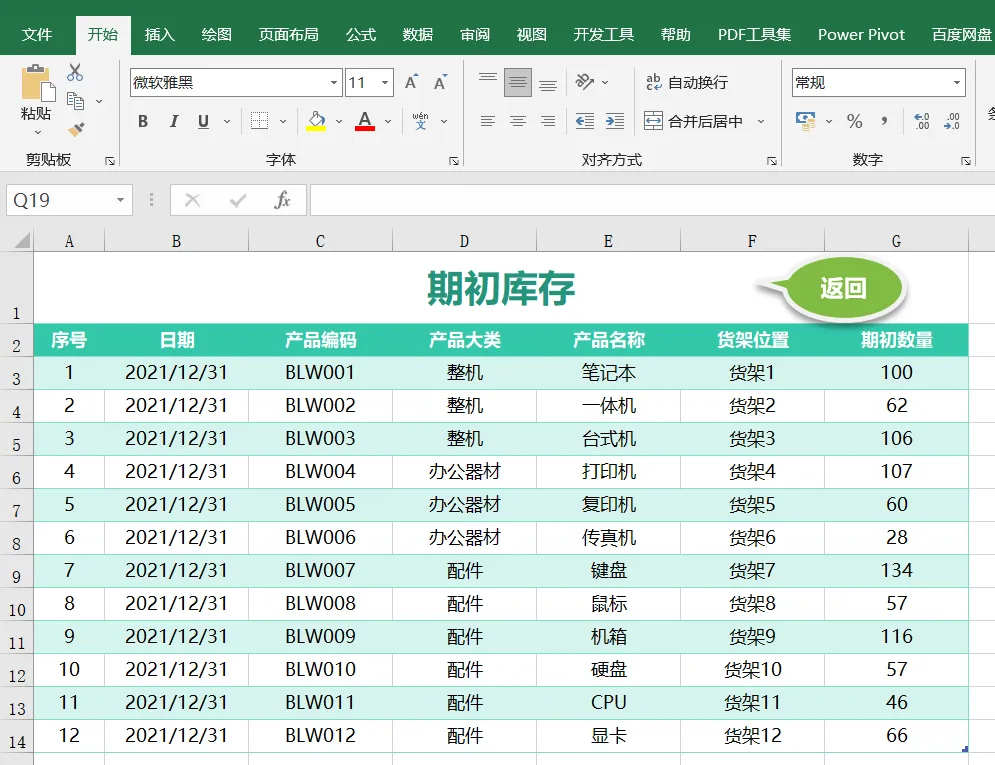This screenshot has height=765, width=995.
Task: Open font name dropdown 微软雅黑
Action: 334,82
